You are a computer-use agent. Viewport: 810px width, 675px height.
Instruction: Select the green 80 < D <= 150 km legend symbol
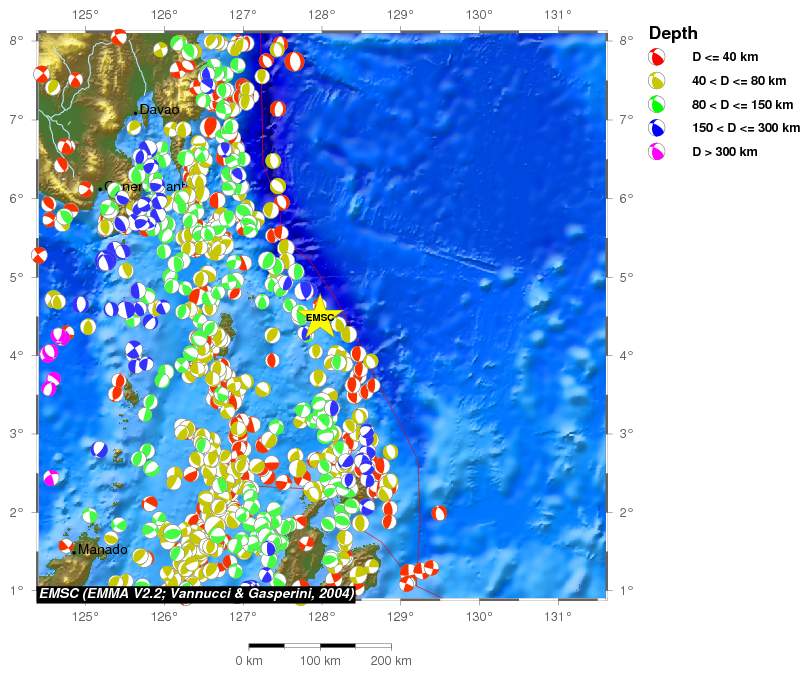pyautogui.click(x=658, y=104)
